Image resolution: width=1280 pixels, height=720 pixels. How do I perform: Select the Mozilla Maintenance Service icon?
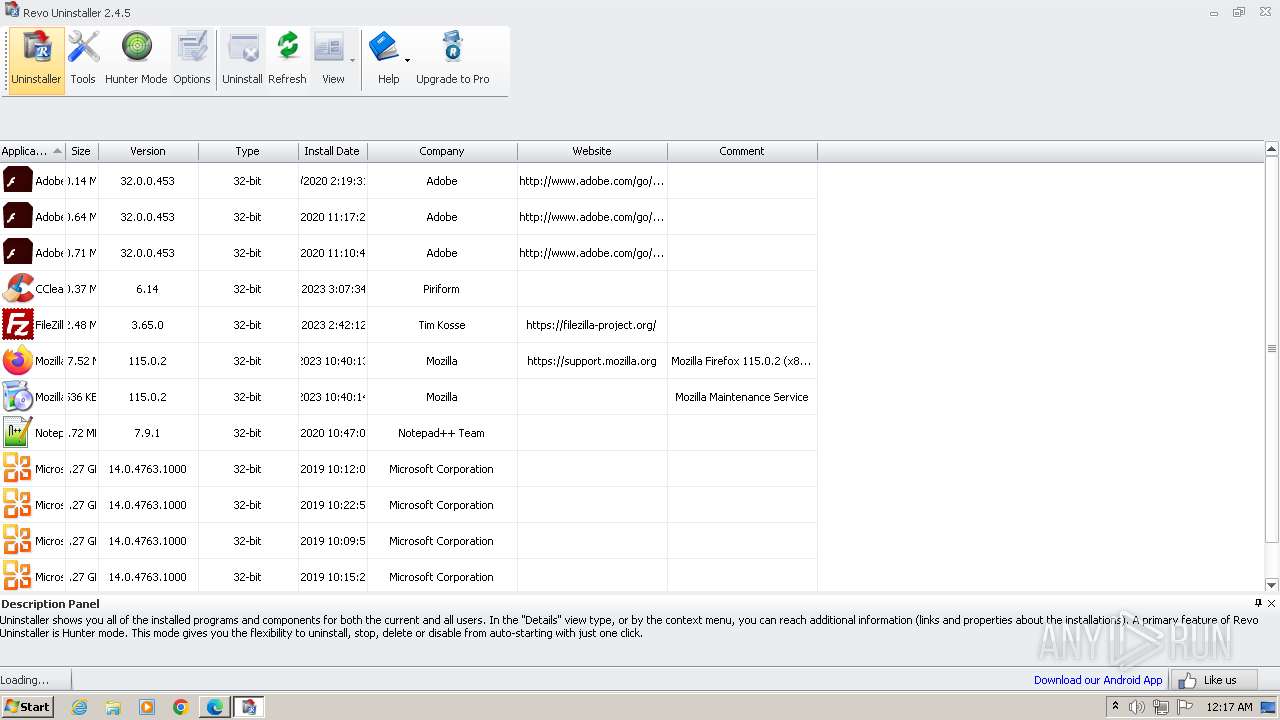pyautogui.click(x=17, y=397)
